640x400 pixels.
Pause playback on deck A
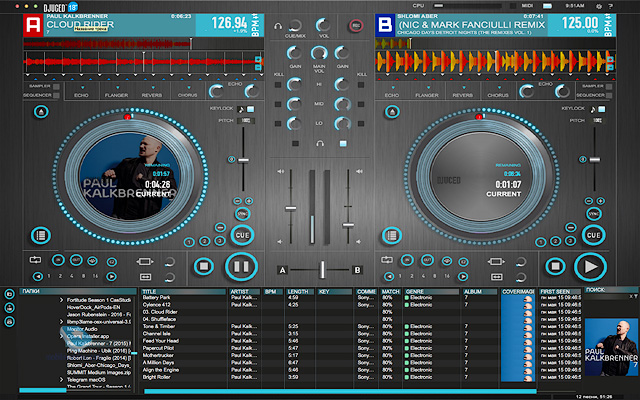click(x=241, y=267)
